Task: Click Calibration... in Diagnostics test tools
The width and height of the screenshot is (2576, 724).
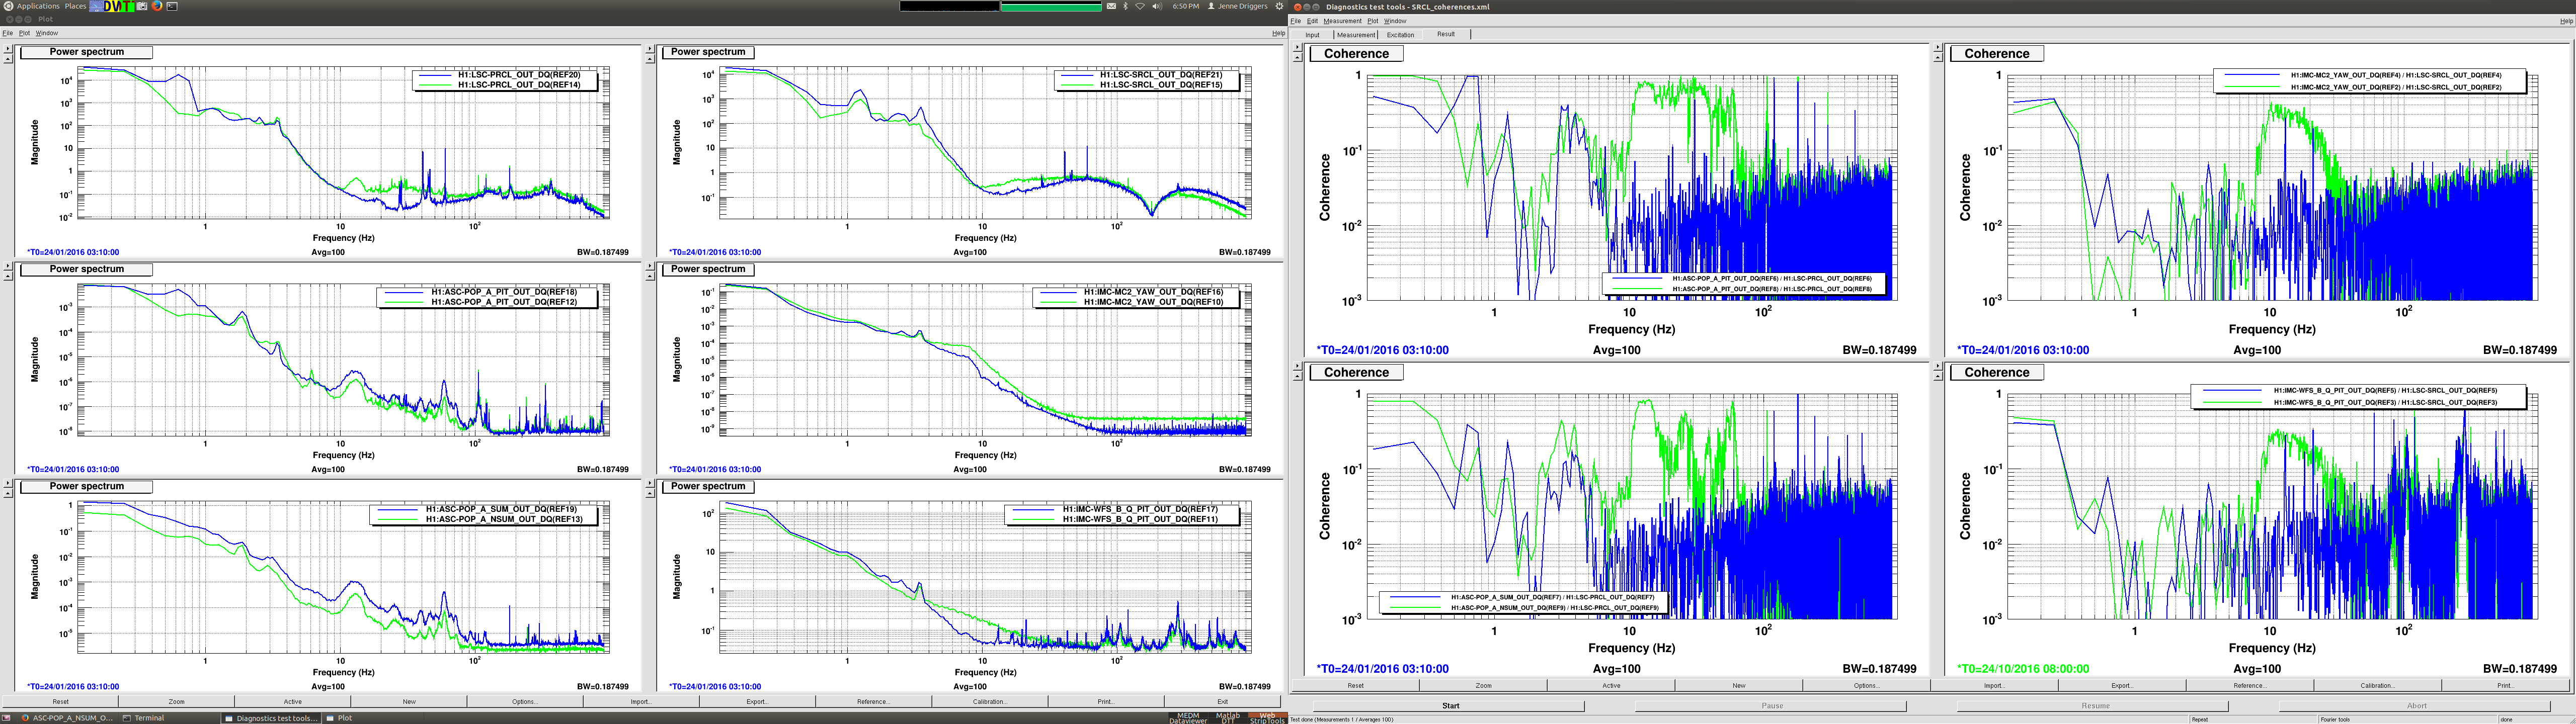Action: pos(2377,686)
